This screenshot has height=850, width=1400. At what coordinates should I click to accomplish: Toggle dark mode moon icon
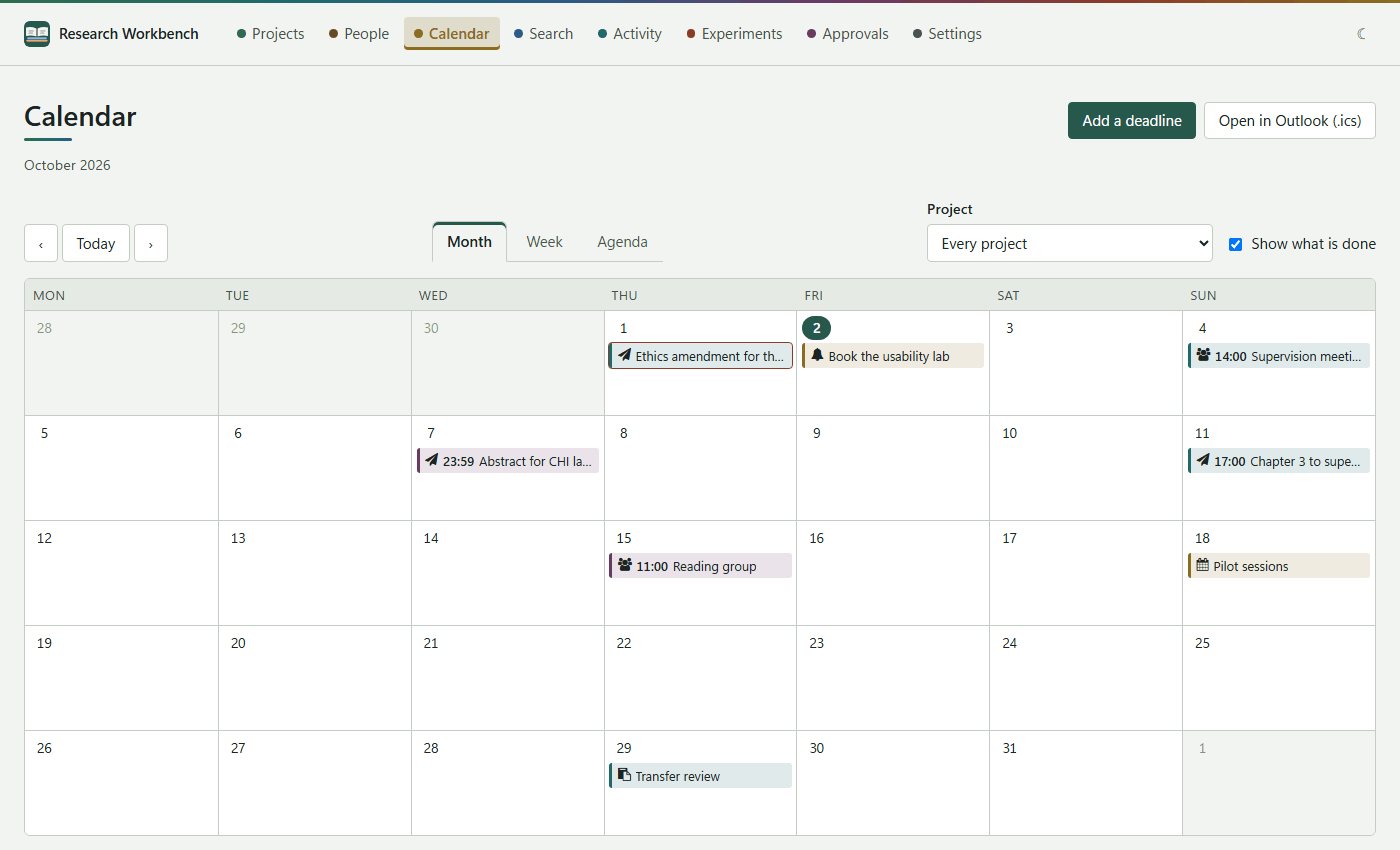[1362, 34]
